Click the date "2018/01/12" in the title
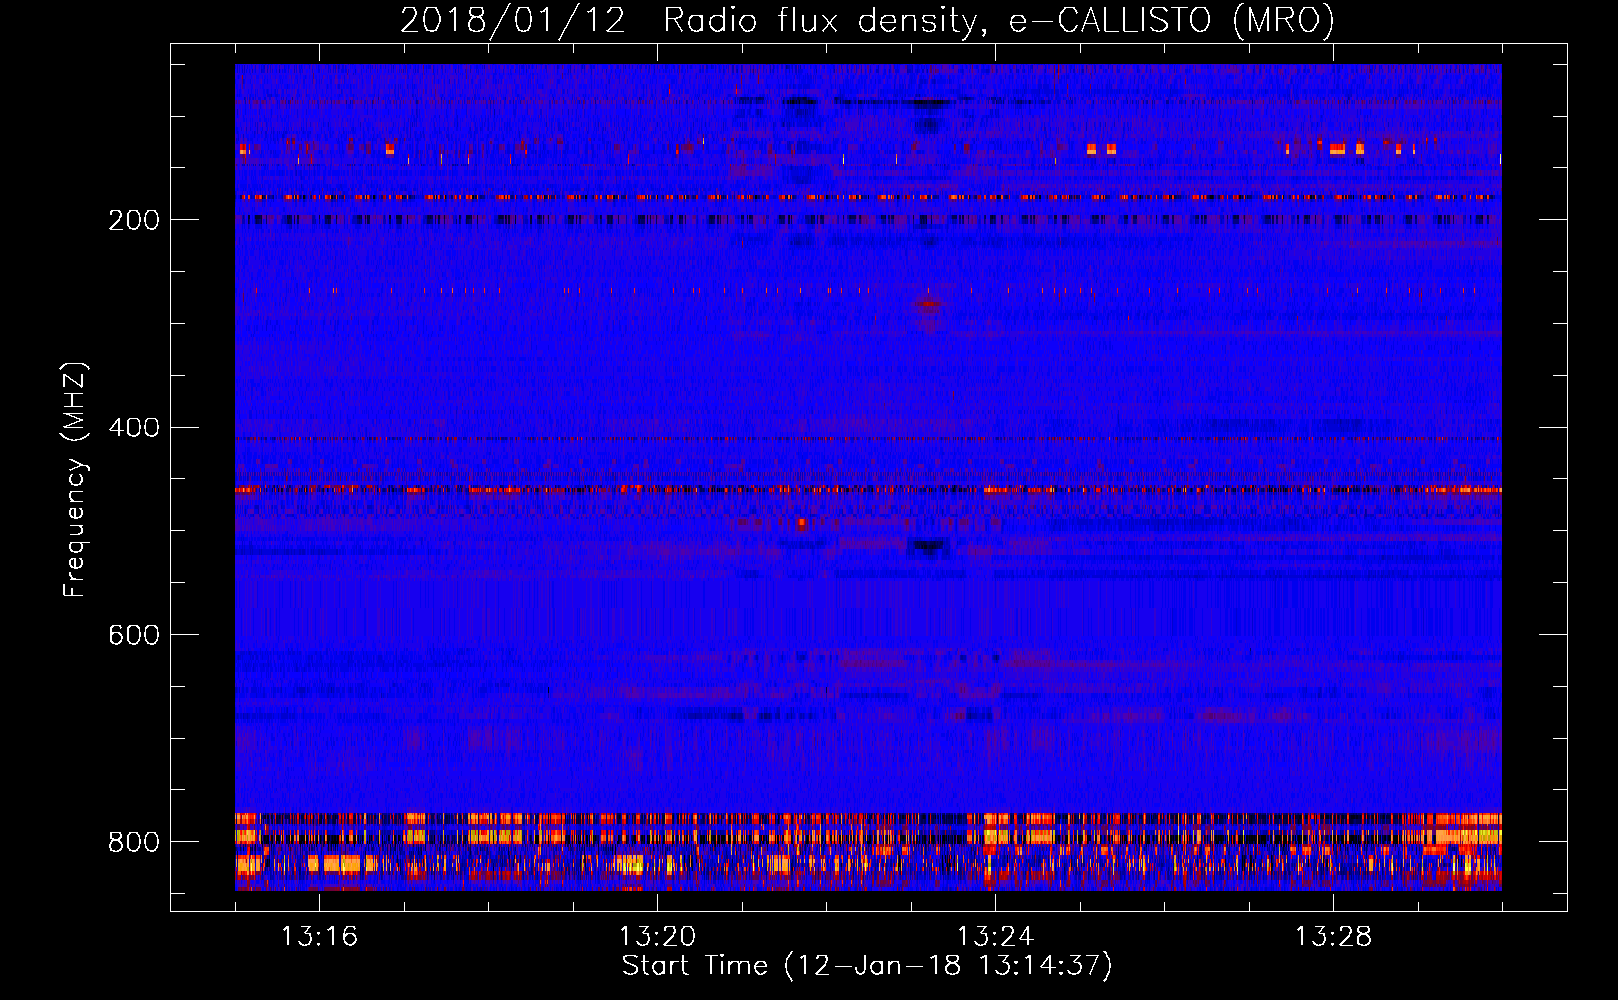 [x=513, y=21]
